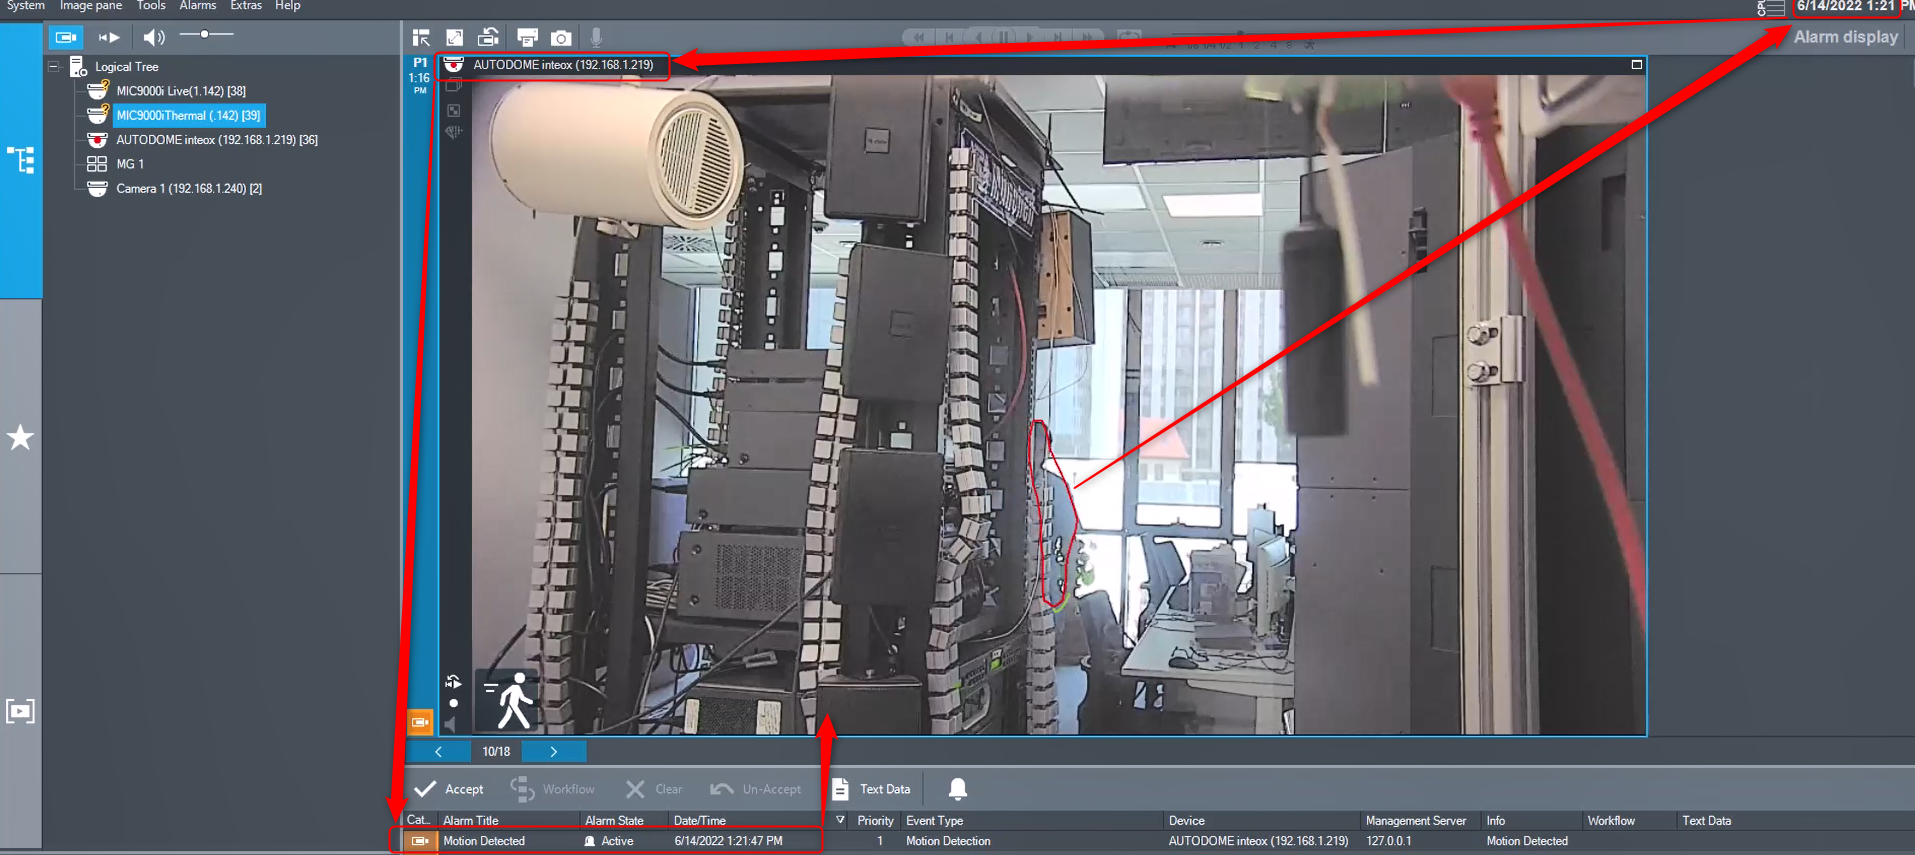Screen dimensions: 1915x855
Task: Open the Extras menu
Action: pos(246,6)
